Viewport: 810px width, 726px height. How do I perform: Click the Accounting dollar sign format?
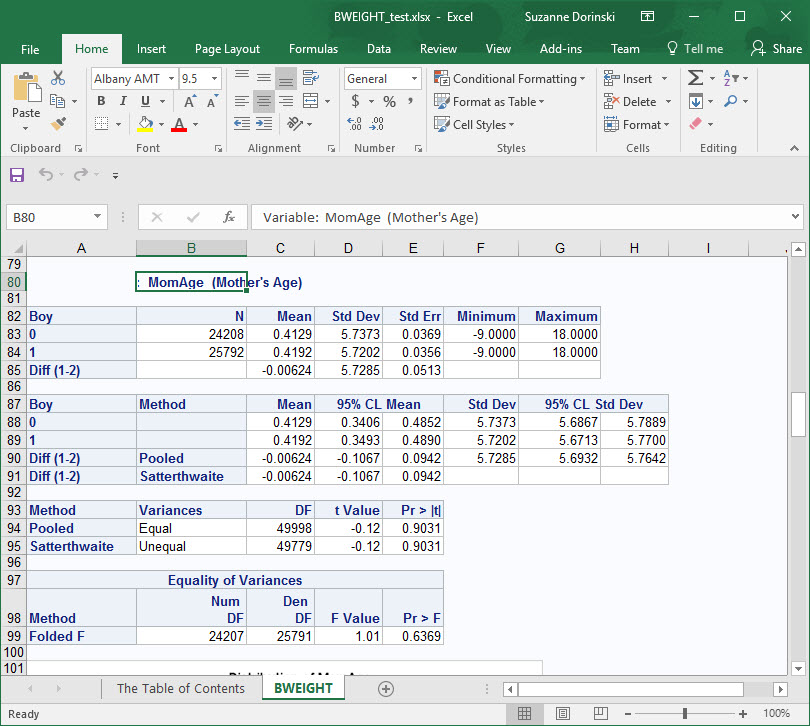click(356, 102)
